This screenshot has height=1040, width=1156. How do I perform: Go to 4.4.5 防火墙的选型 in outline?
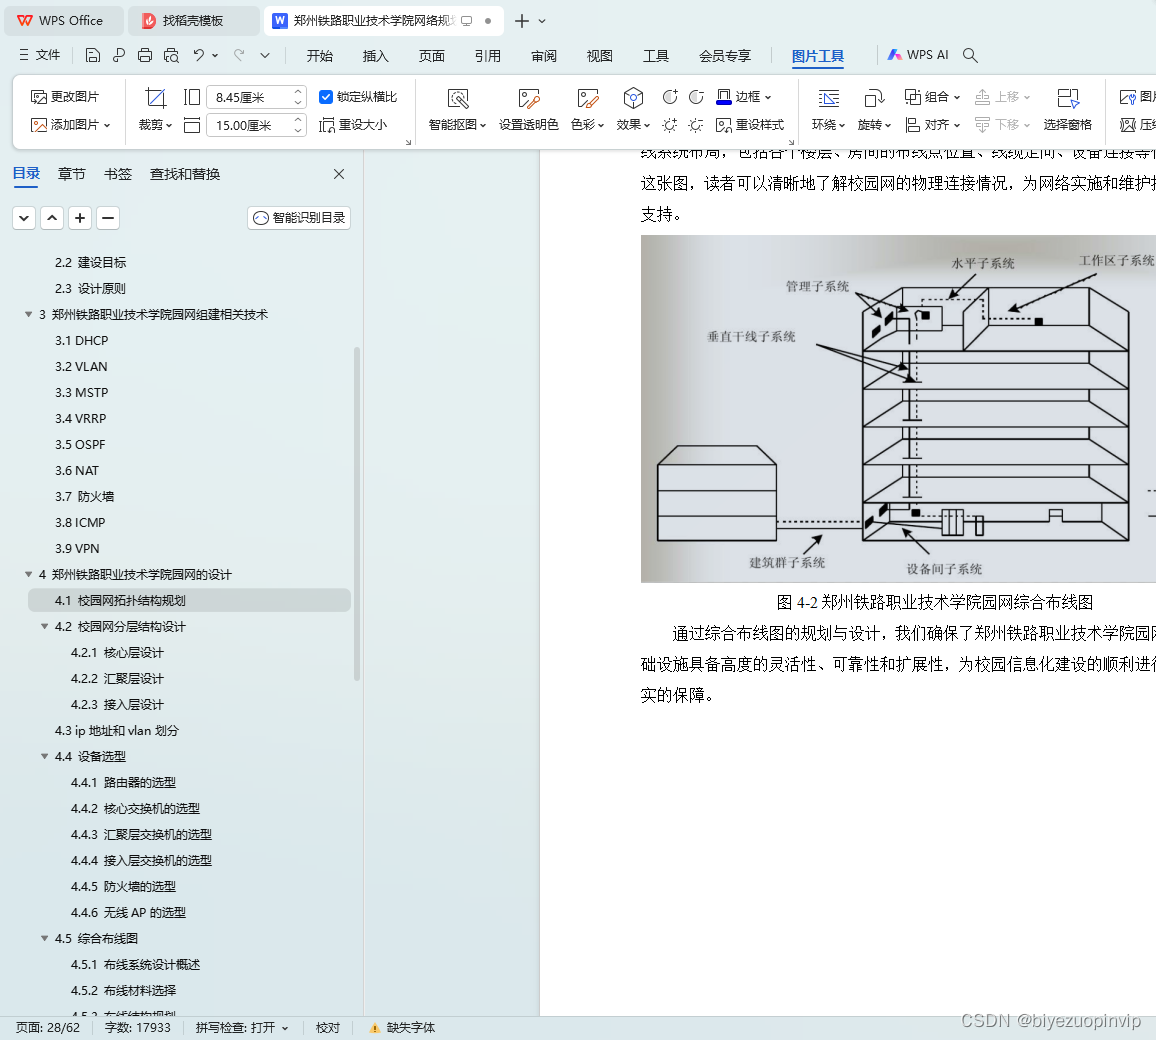pyautogui.click(x=123, y=886)
